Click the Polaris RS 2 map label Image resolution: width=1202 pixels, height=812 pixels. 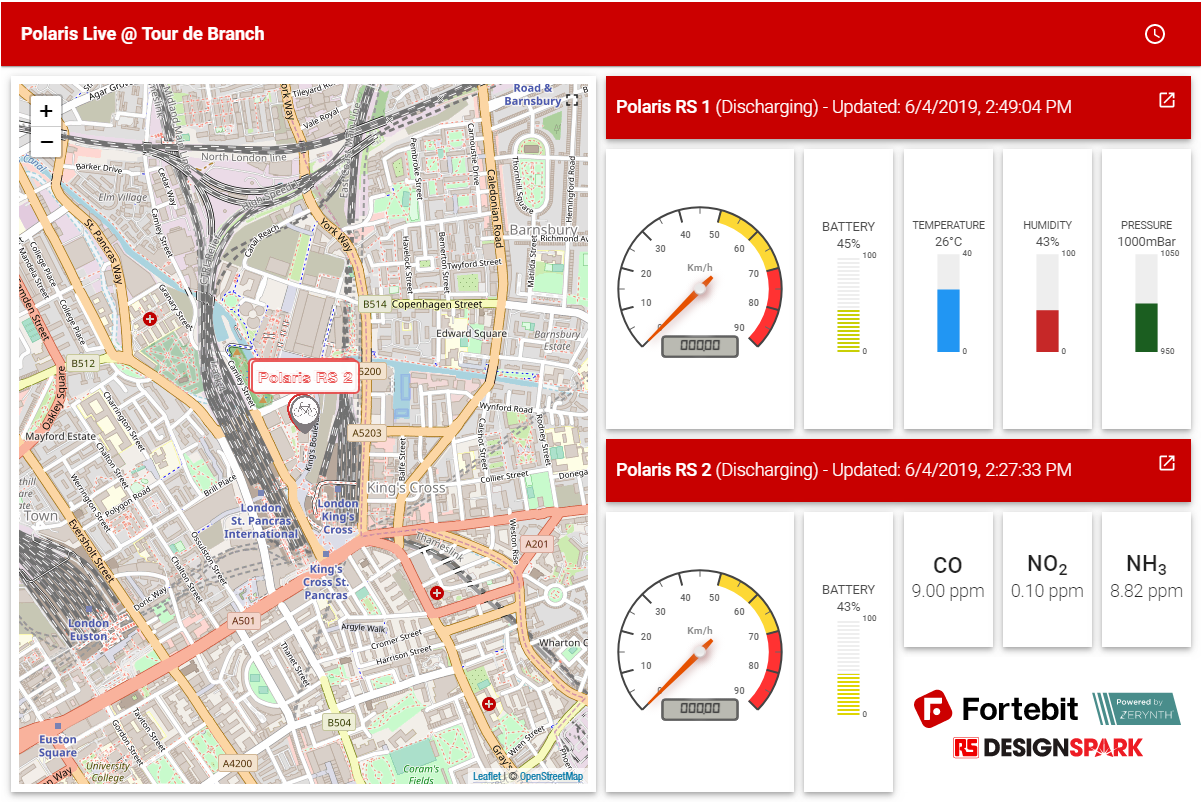(304, 377)
